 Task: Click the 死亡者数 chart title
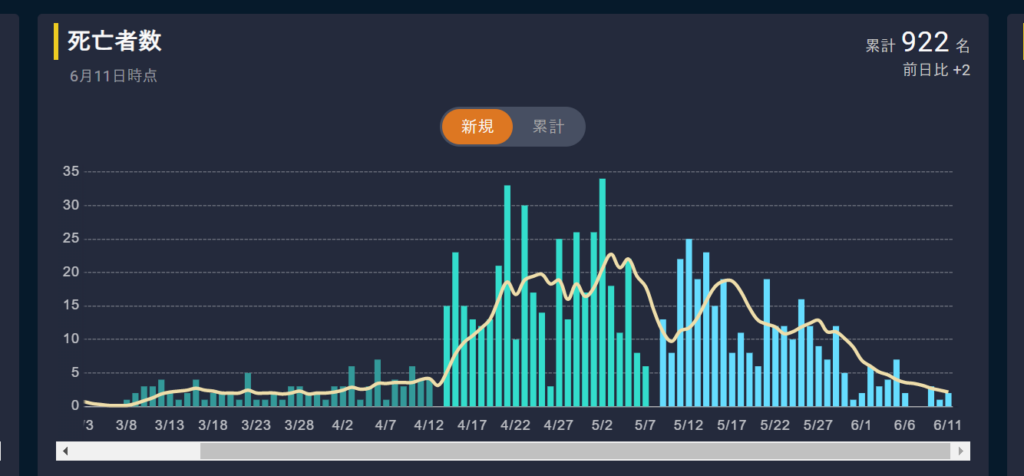[114, 42]
